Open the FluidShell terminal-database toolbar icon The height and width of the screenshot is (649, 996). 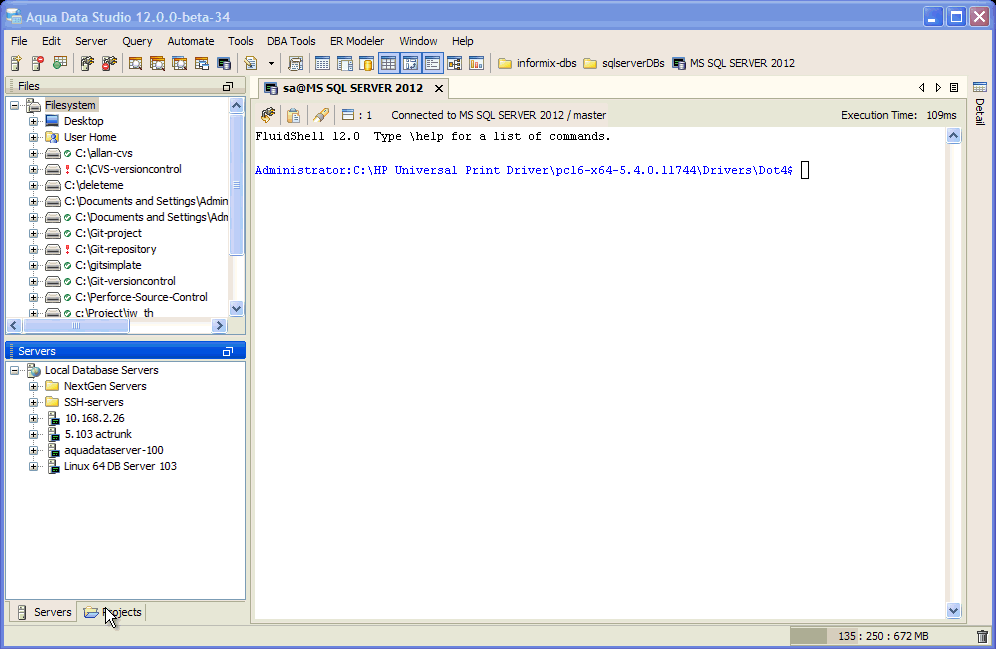[x=224, y=63]
